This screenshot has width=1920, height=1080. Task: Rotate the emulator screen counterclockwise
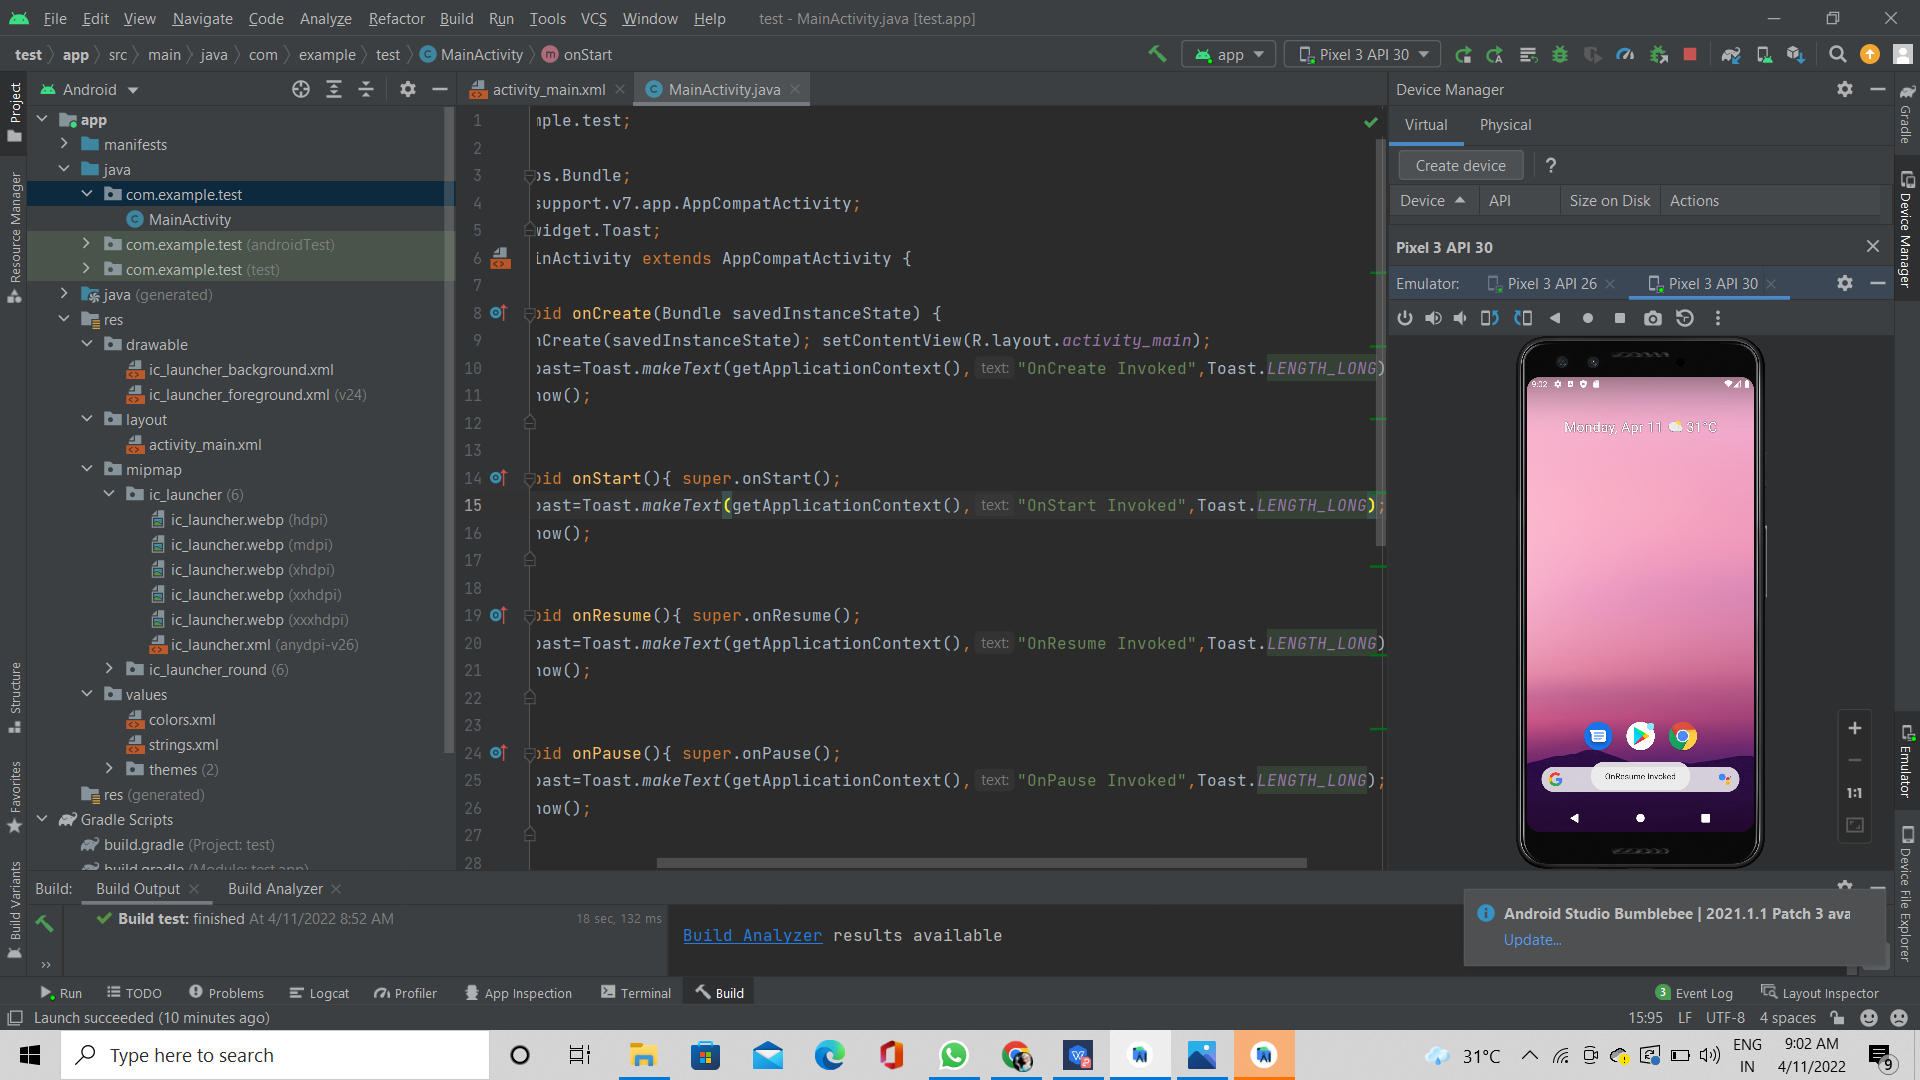pyautogui.click(x=1489, y=318)
